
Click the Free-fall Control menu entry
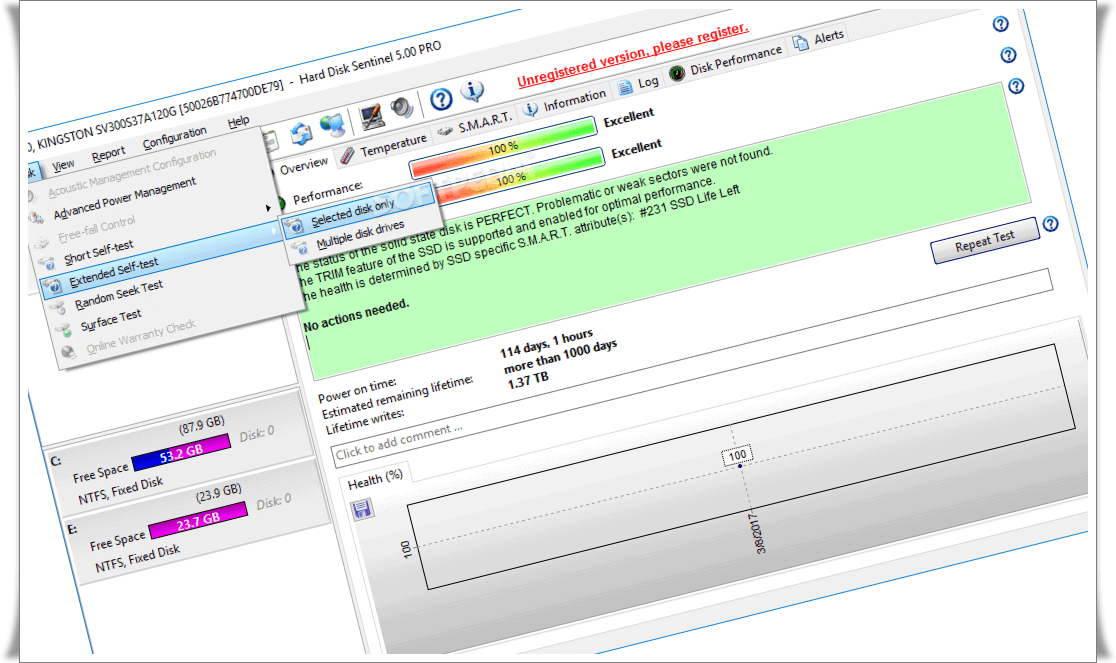(97, 229)
